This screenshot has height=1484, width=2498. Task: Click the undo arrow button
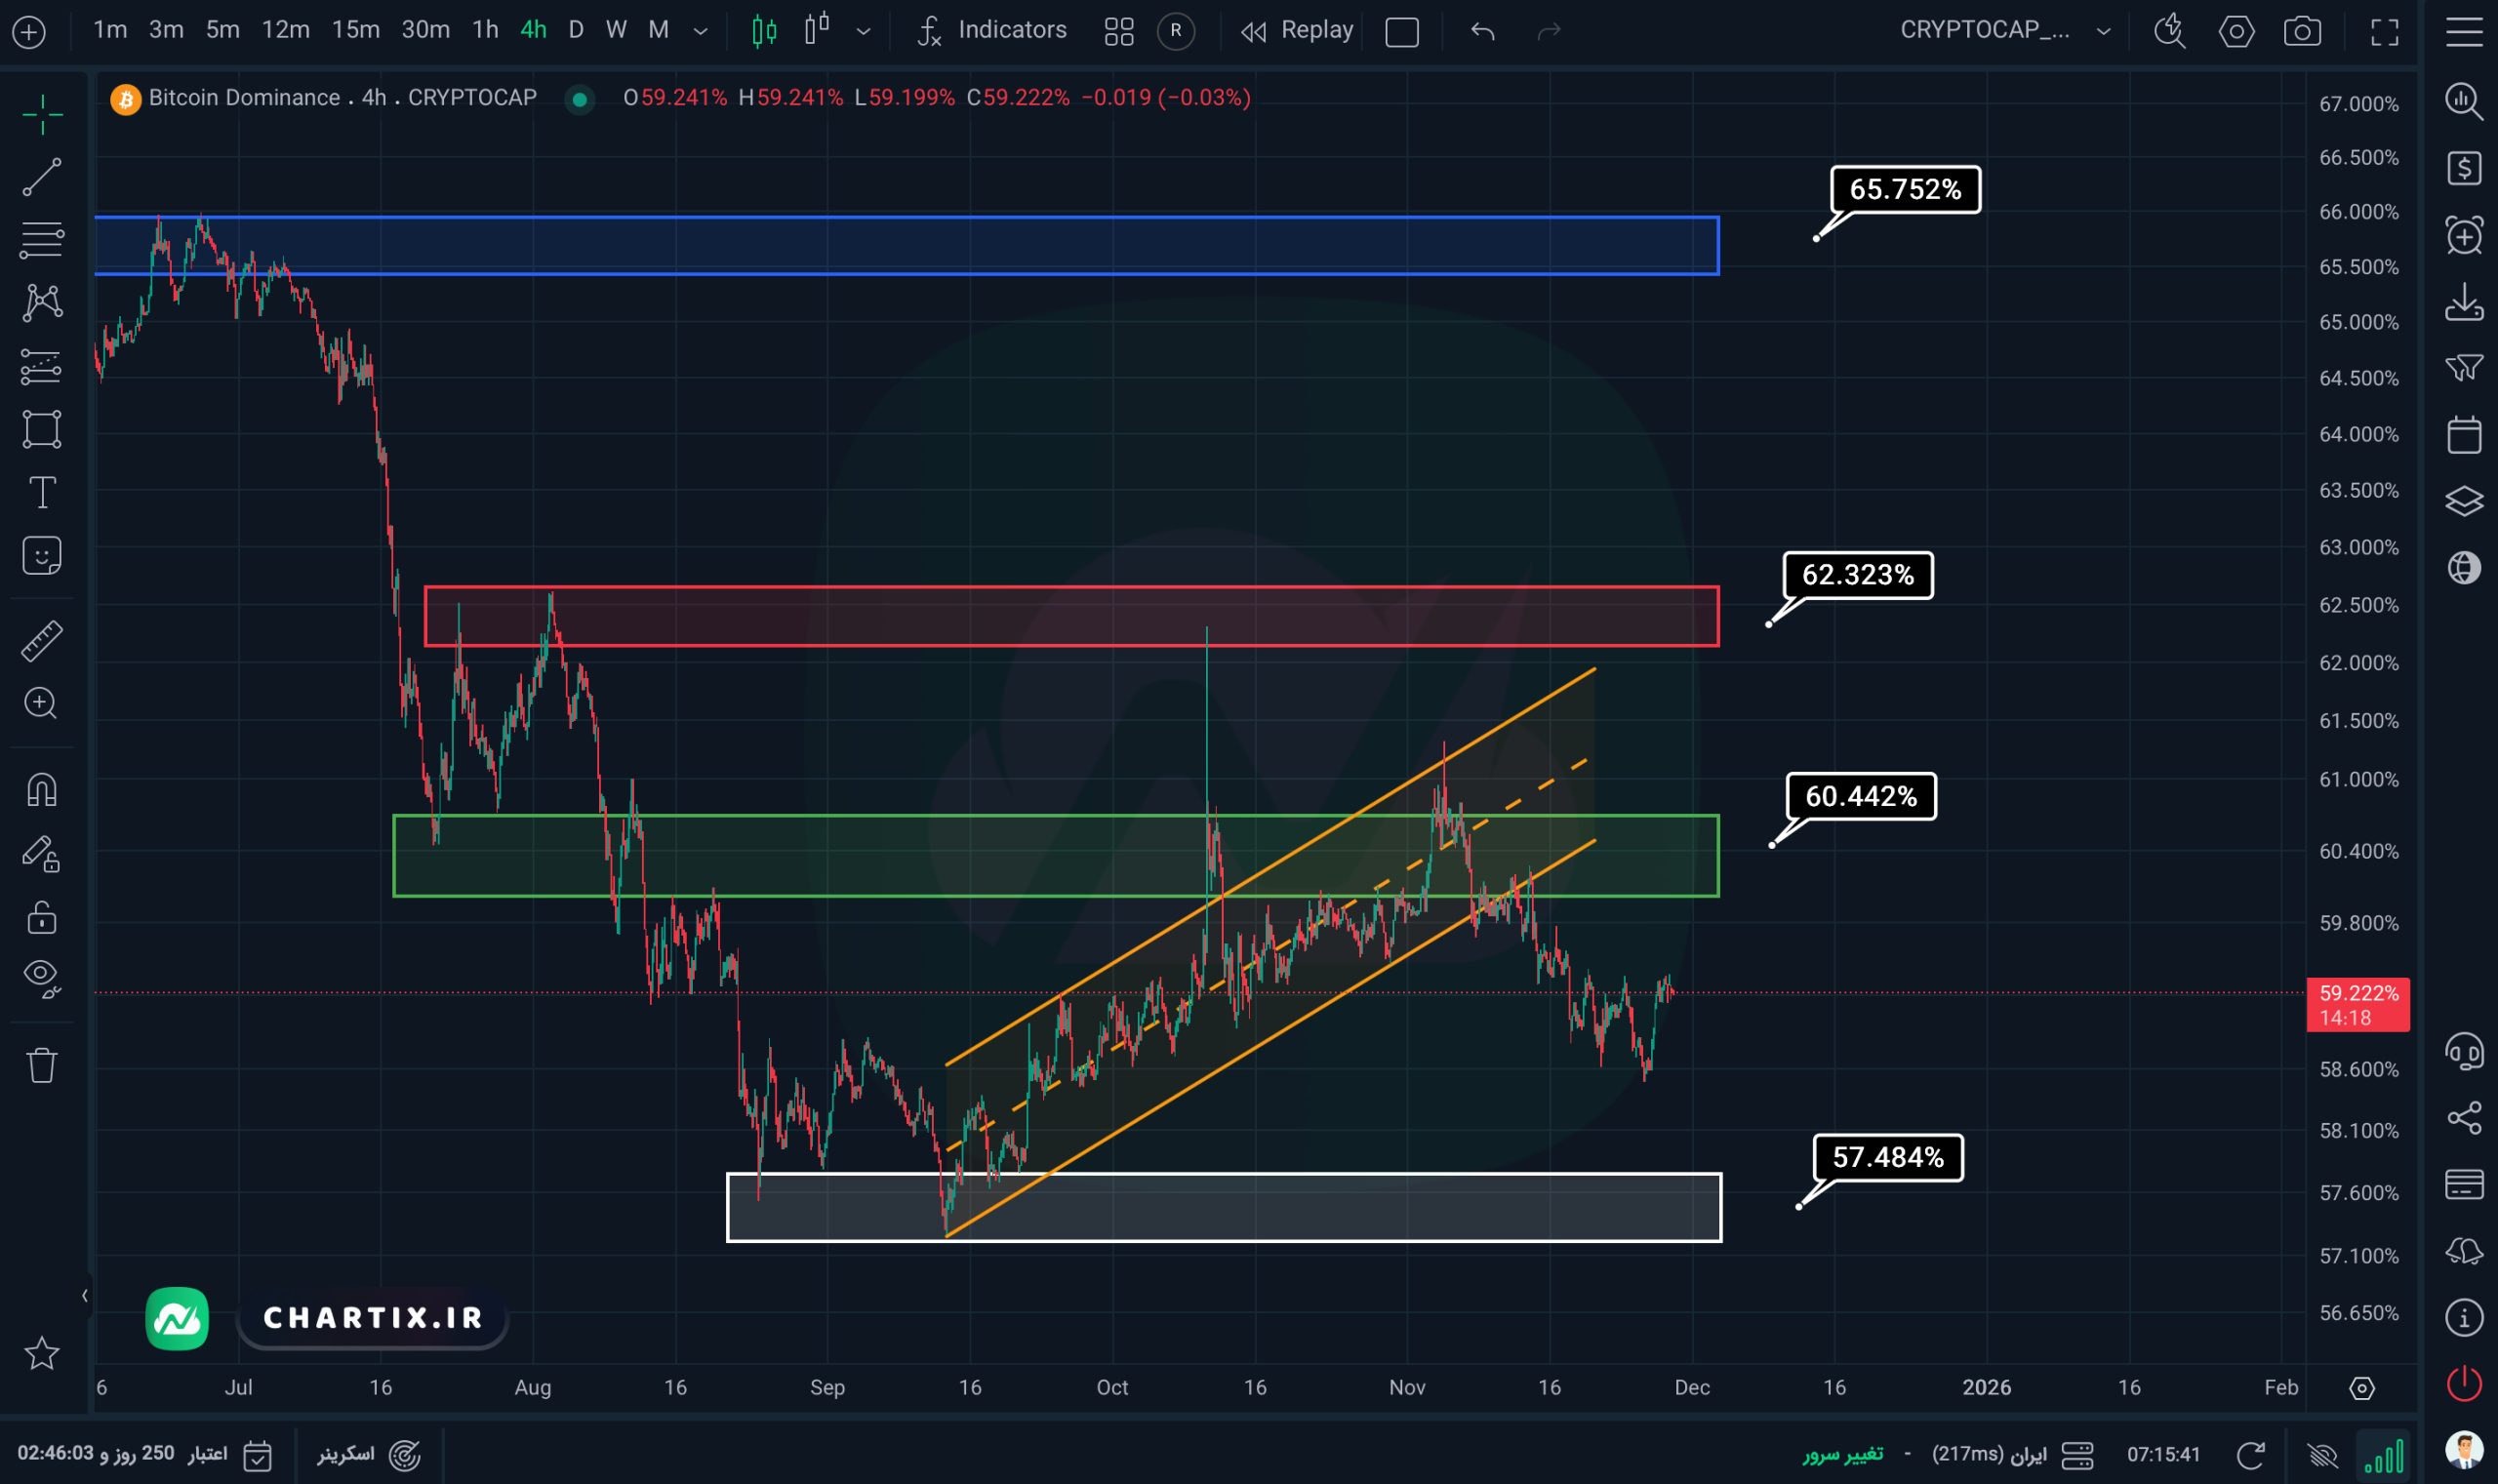point(1482,31)
